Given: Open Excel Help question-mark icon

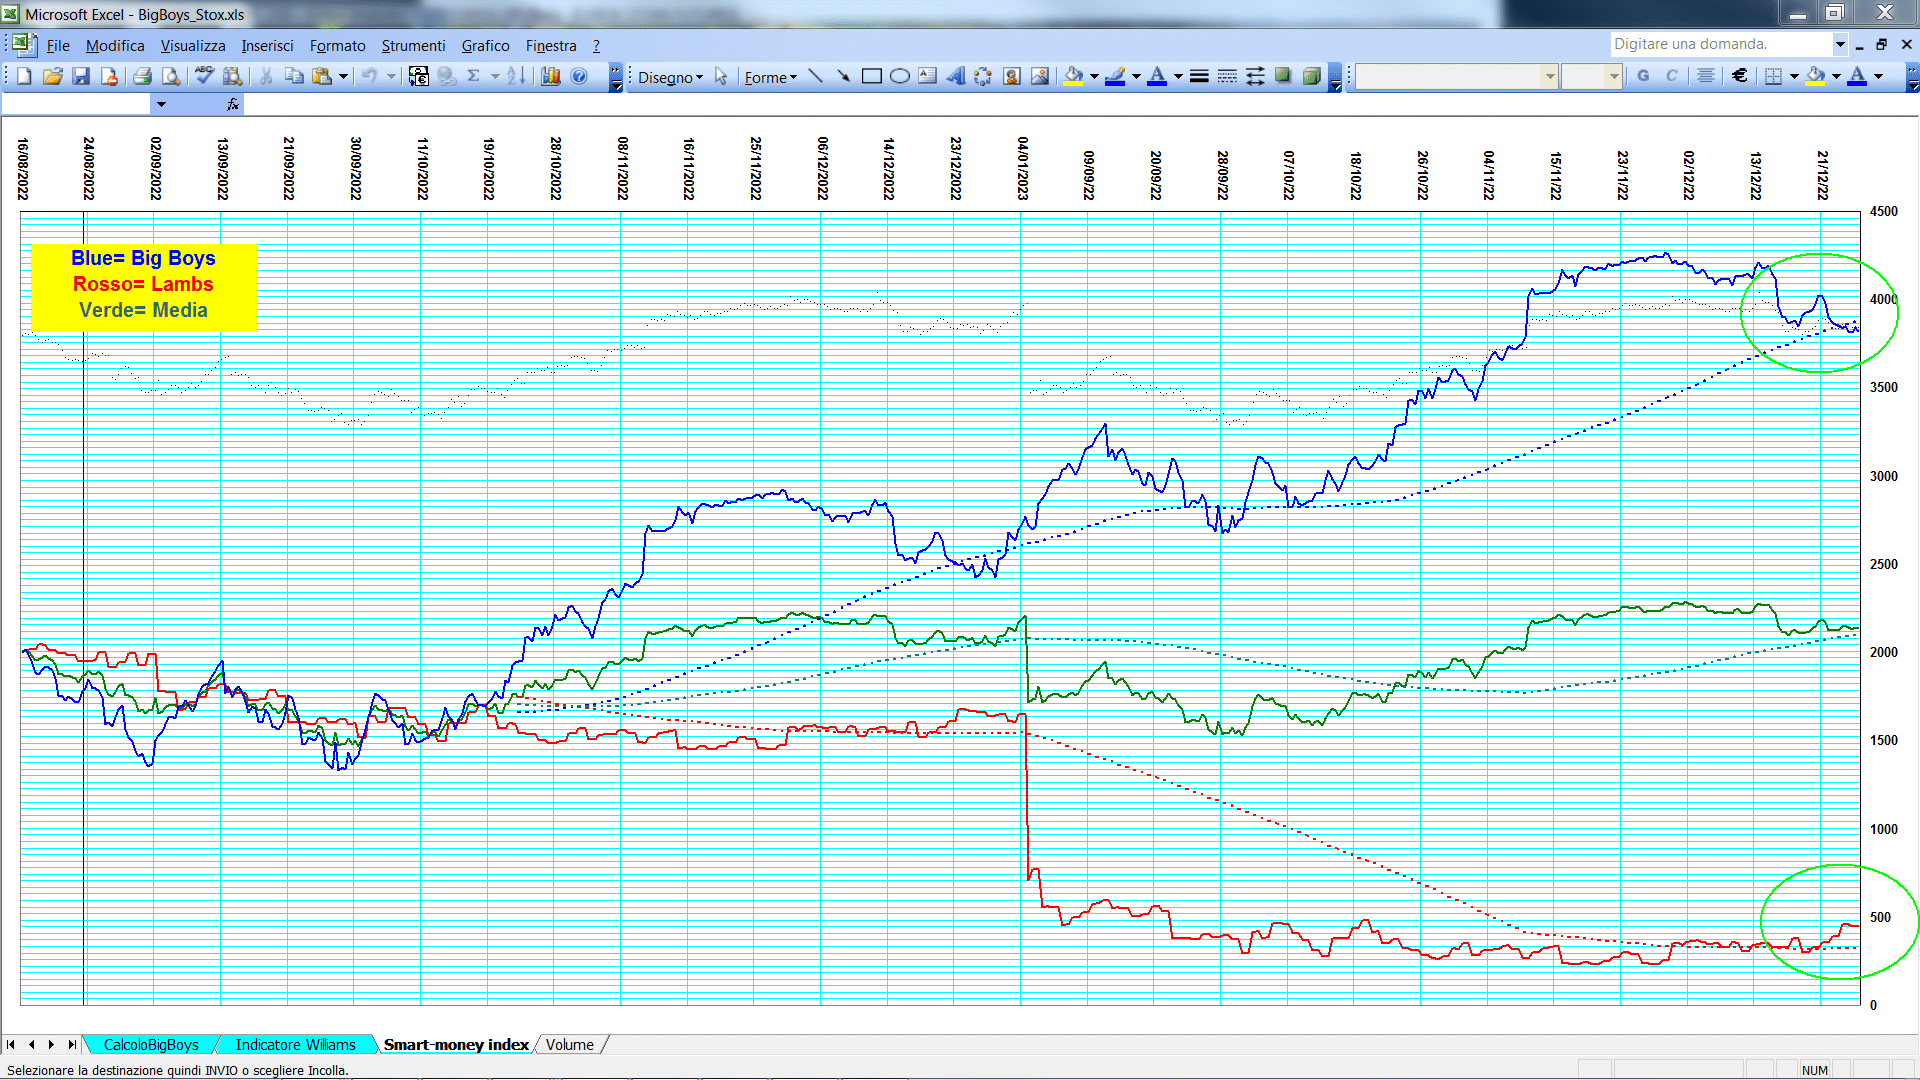Looking at the screenshot, I should [579, 77].
